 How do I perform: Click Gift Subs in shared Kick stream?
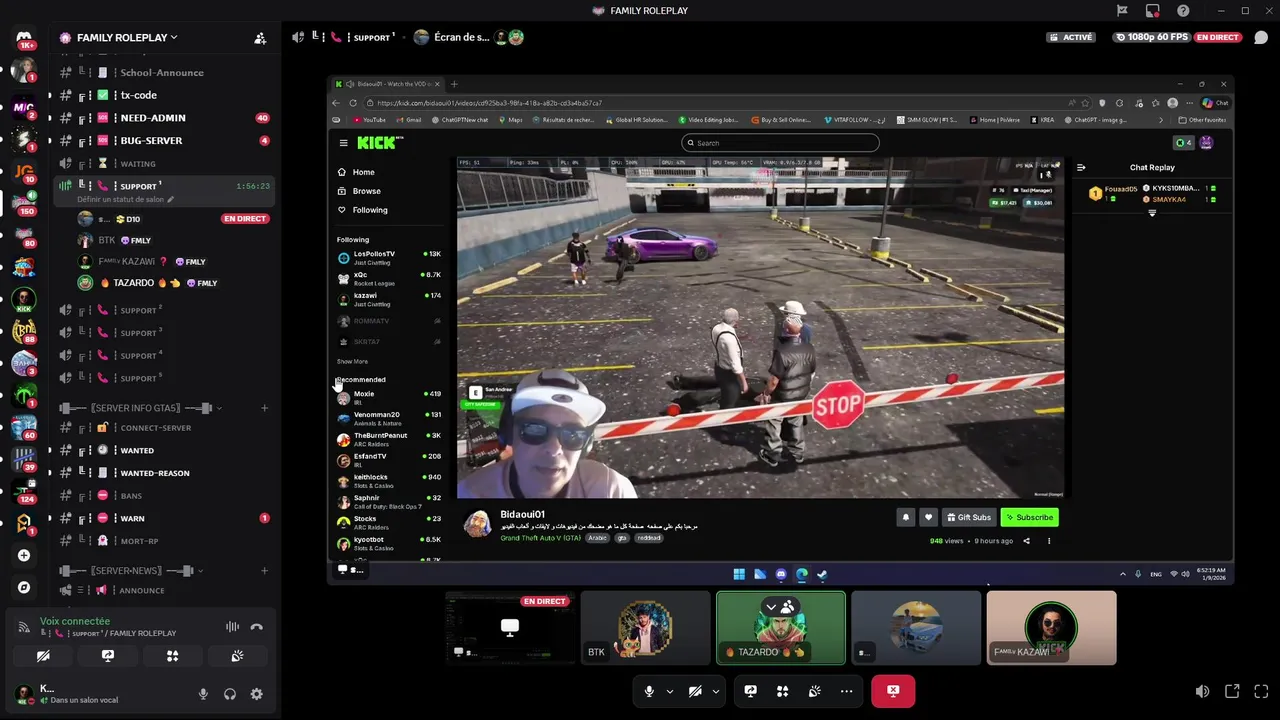[968, 517]
